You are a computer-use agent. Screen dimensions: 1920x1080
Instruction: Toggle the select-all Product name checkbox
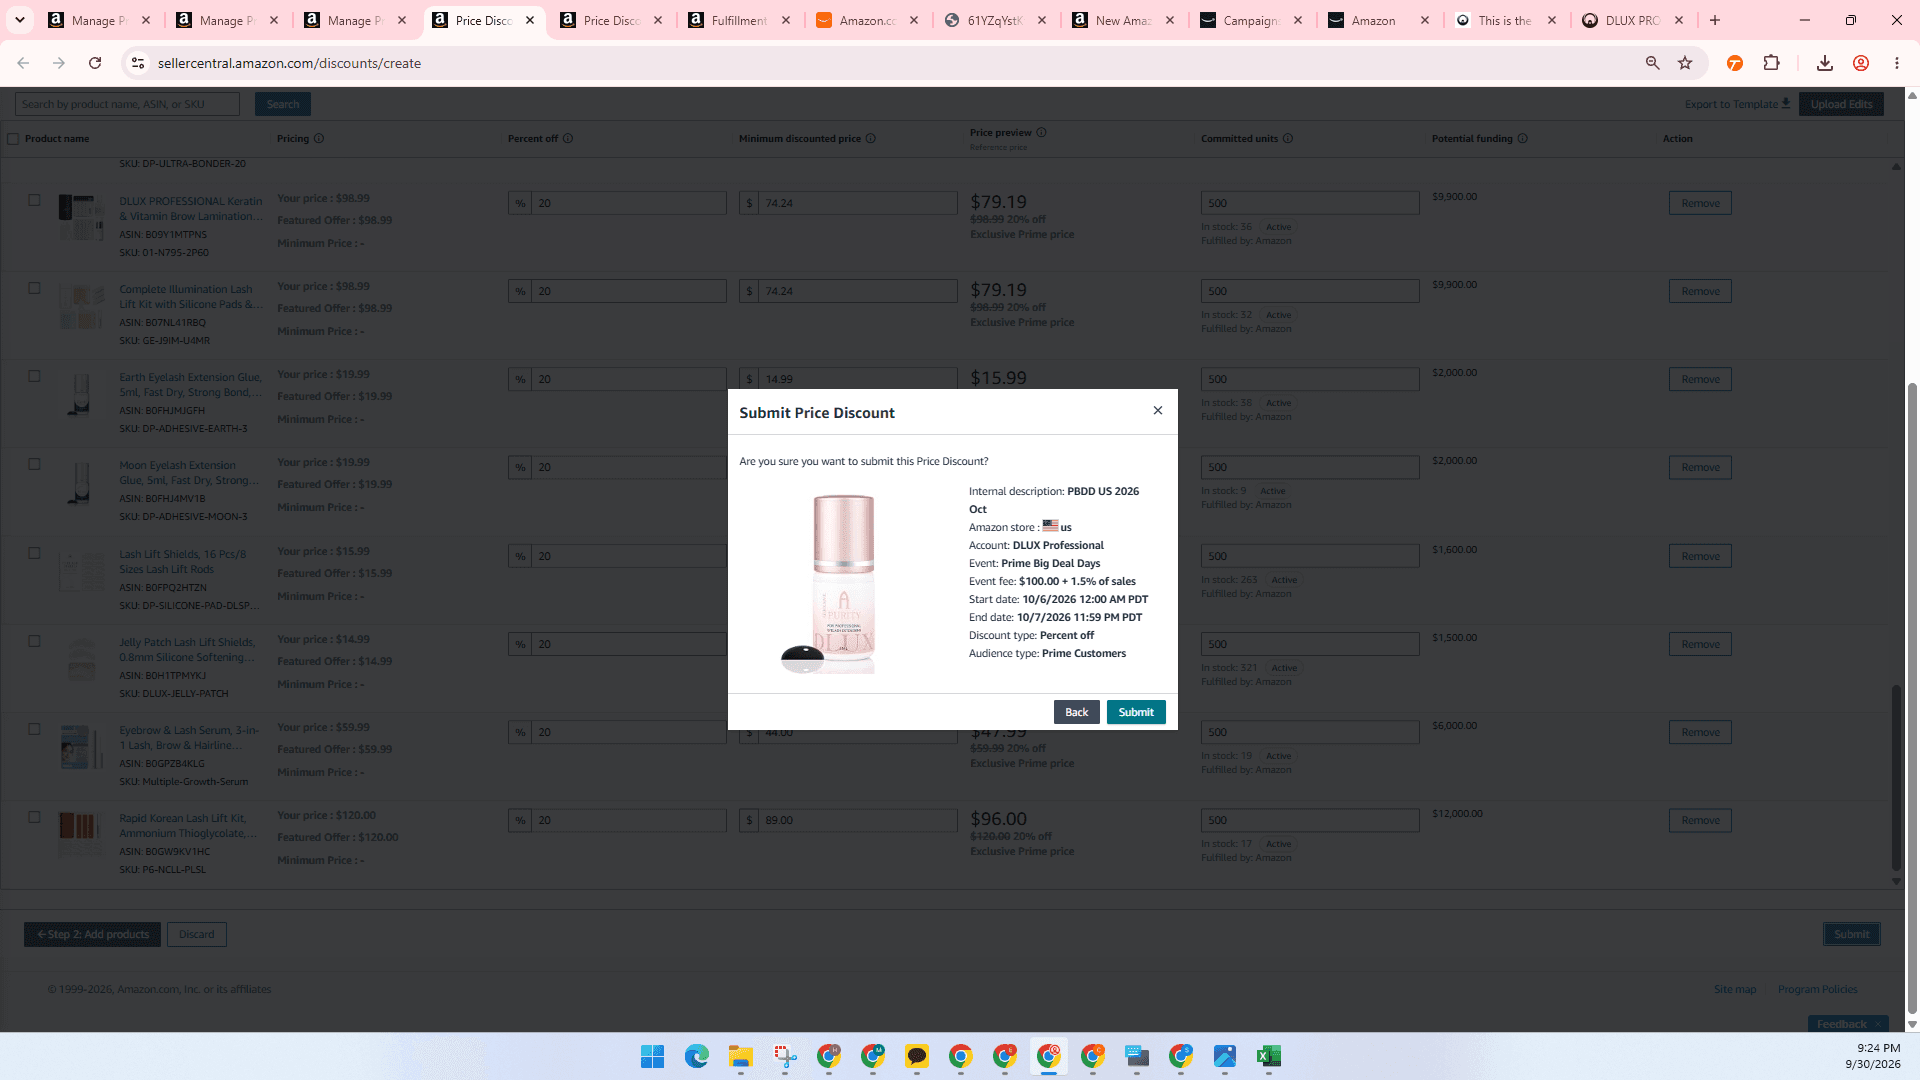tap(13, 138)
